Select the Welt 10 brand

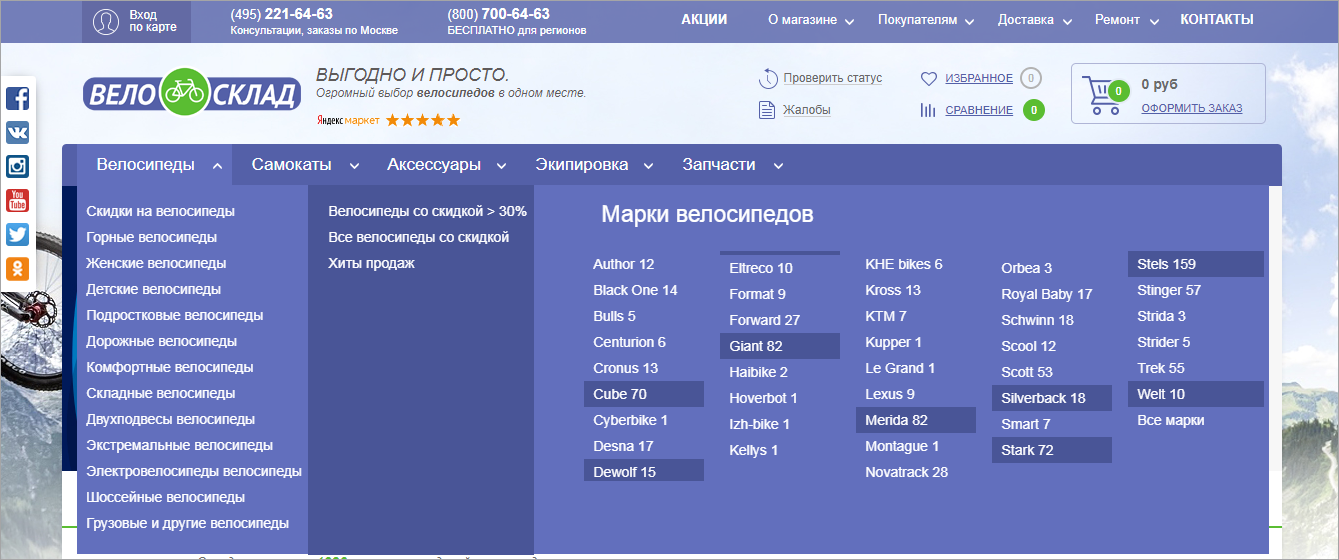pyautogui.click(x=1196, y=394)
